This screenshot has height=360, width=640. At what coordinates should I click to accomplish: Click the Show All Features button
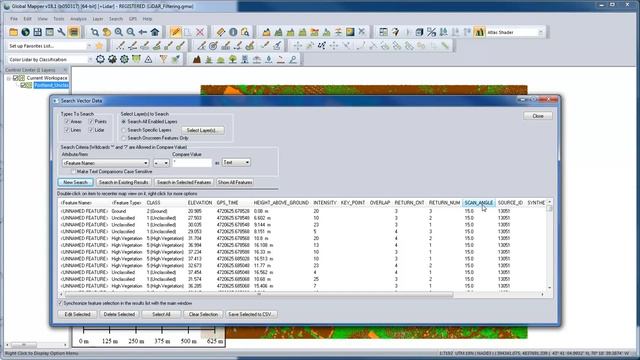(x=235, y=182)
